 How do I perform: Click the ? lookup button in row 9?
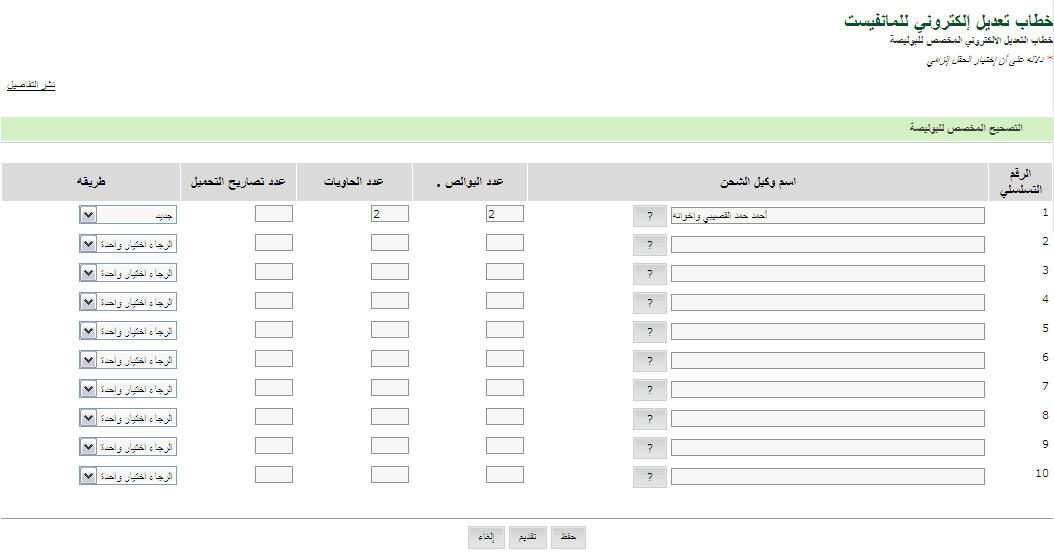point(650,447)
